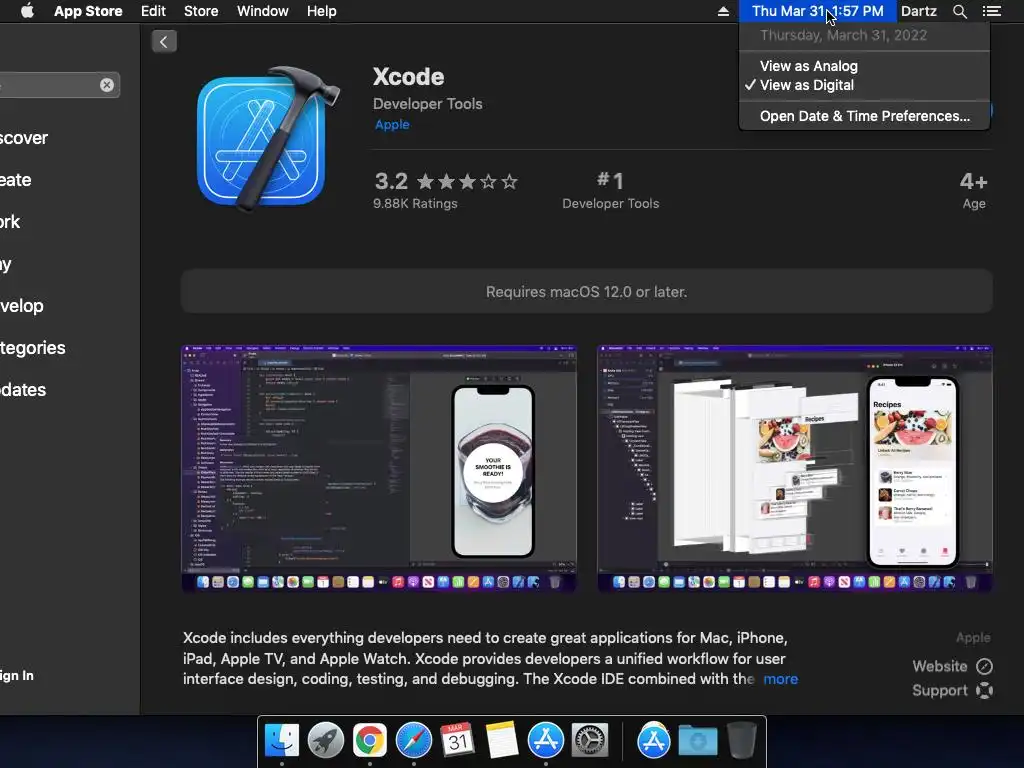Click the eject icon in menu bar
Viewport: 1024px width, 768px height.
pos(723,11)
